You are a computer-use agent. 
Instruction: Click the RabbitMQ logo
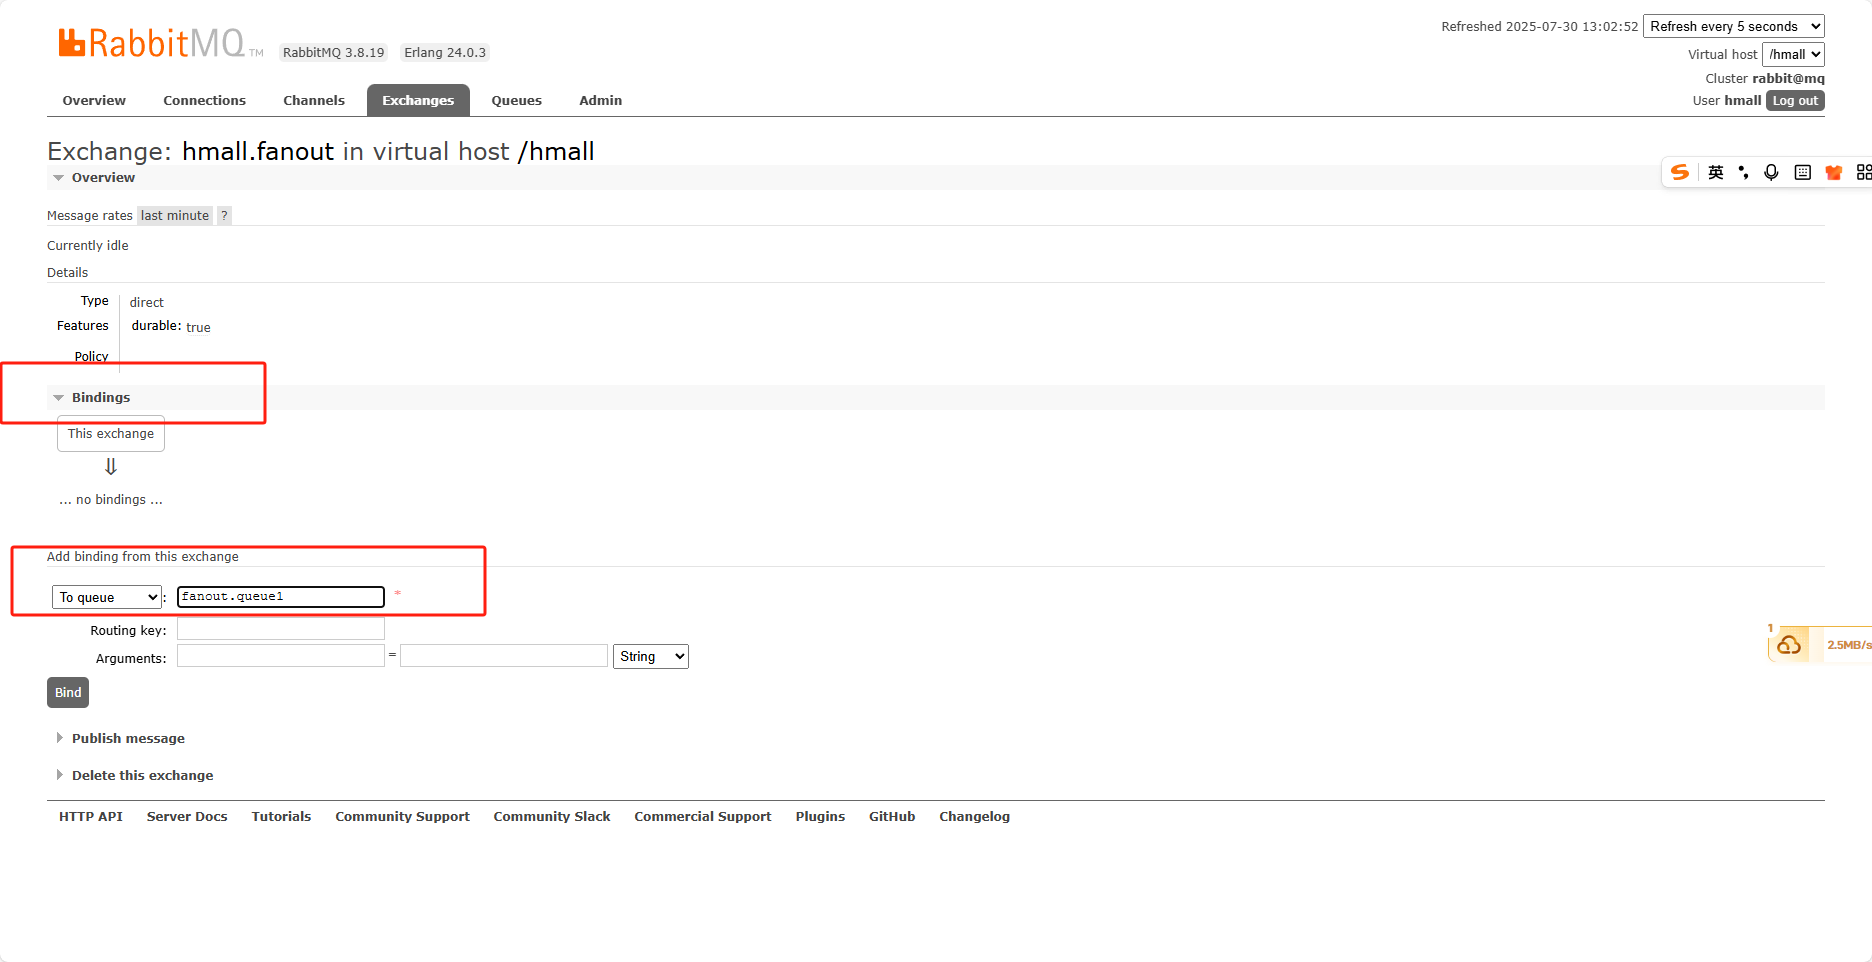tap(160, 43)
